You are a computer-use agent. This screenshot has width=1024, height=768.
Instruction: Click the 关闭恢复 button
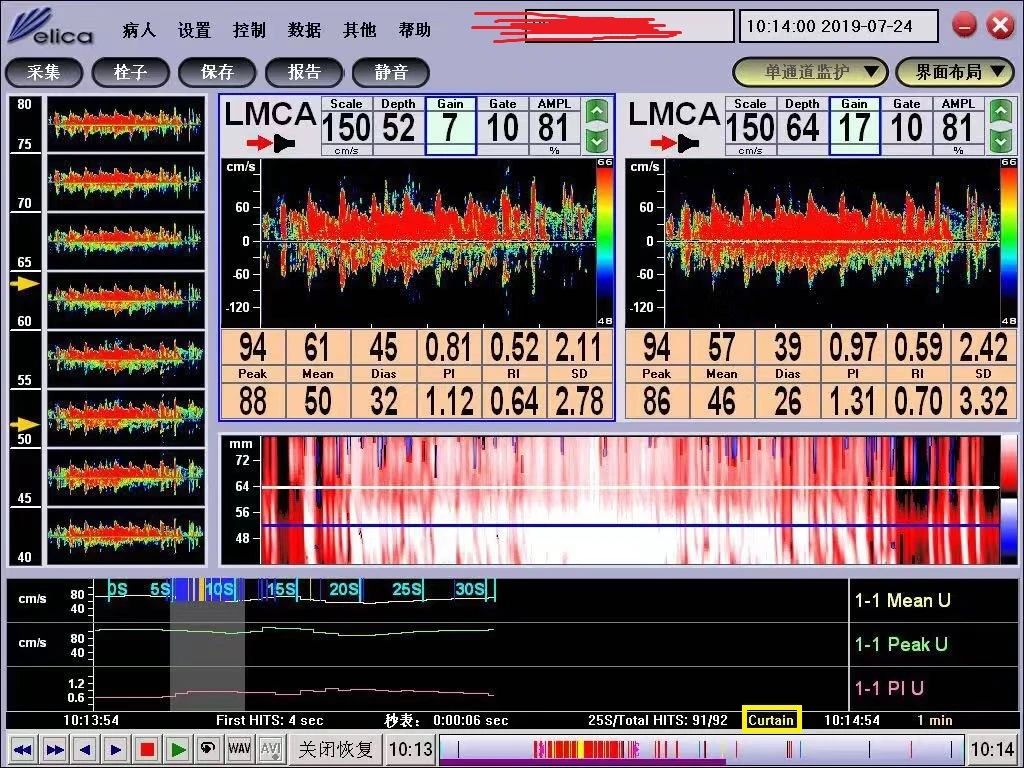click(336, 749)
